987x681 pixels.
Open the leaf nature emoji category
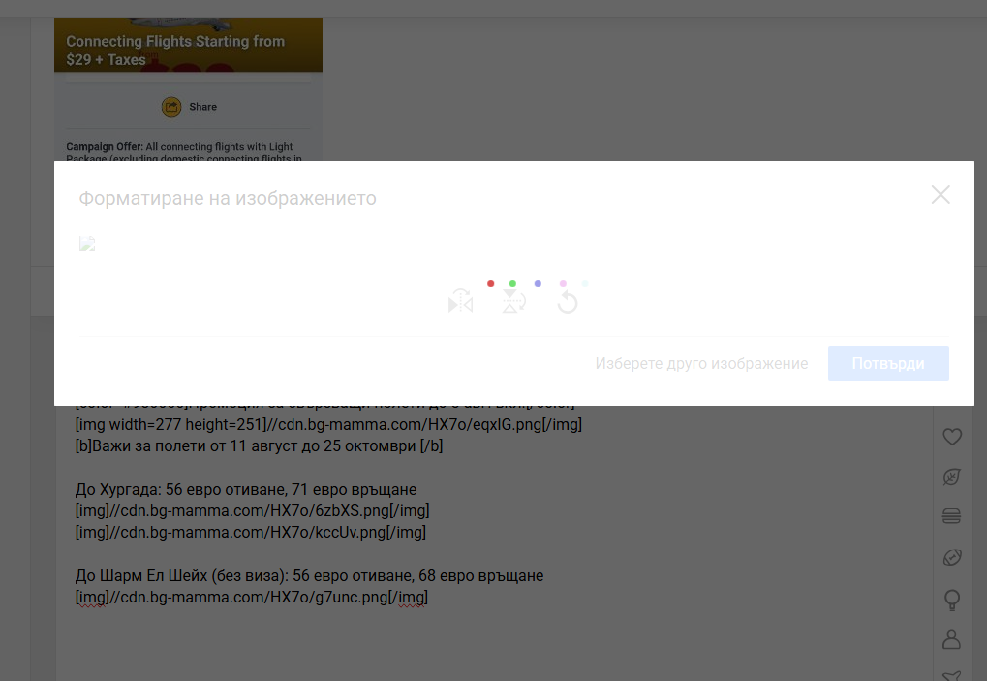click(951, 477)
